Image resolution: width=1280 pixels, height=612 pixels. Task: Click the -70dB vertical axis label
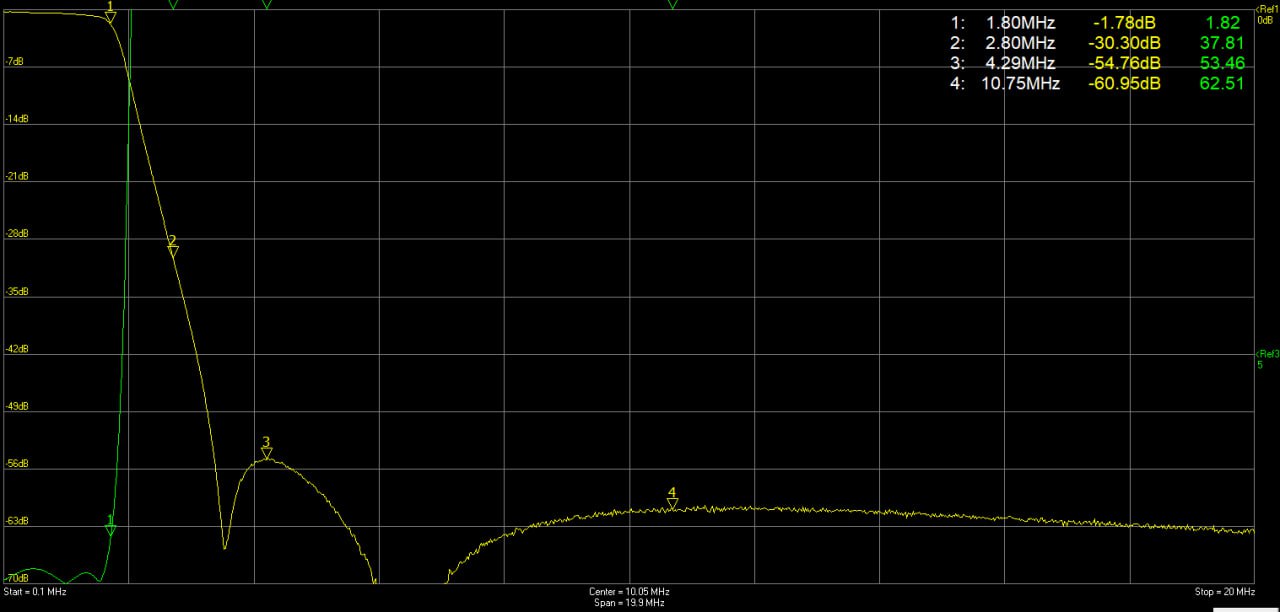(16, 579)
